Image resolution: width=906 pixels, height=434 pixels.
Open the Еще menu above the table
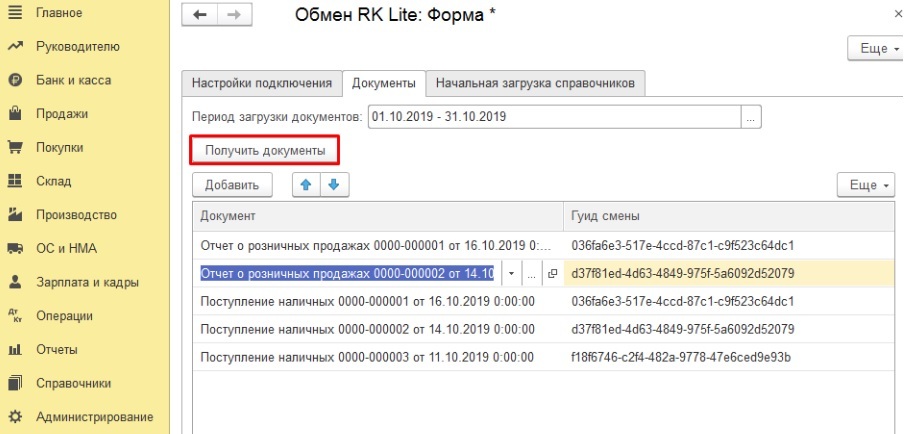pos(866,185)
